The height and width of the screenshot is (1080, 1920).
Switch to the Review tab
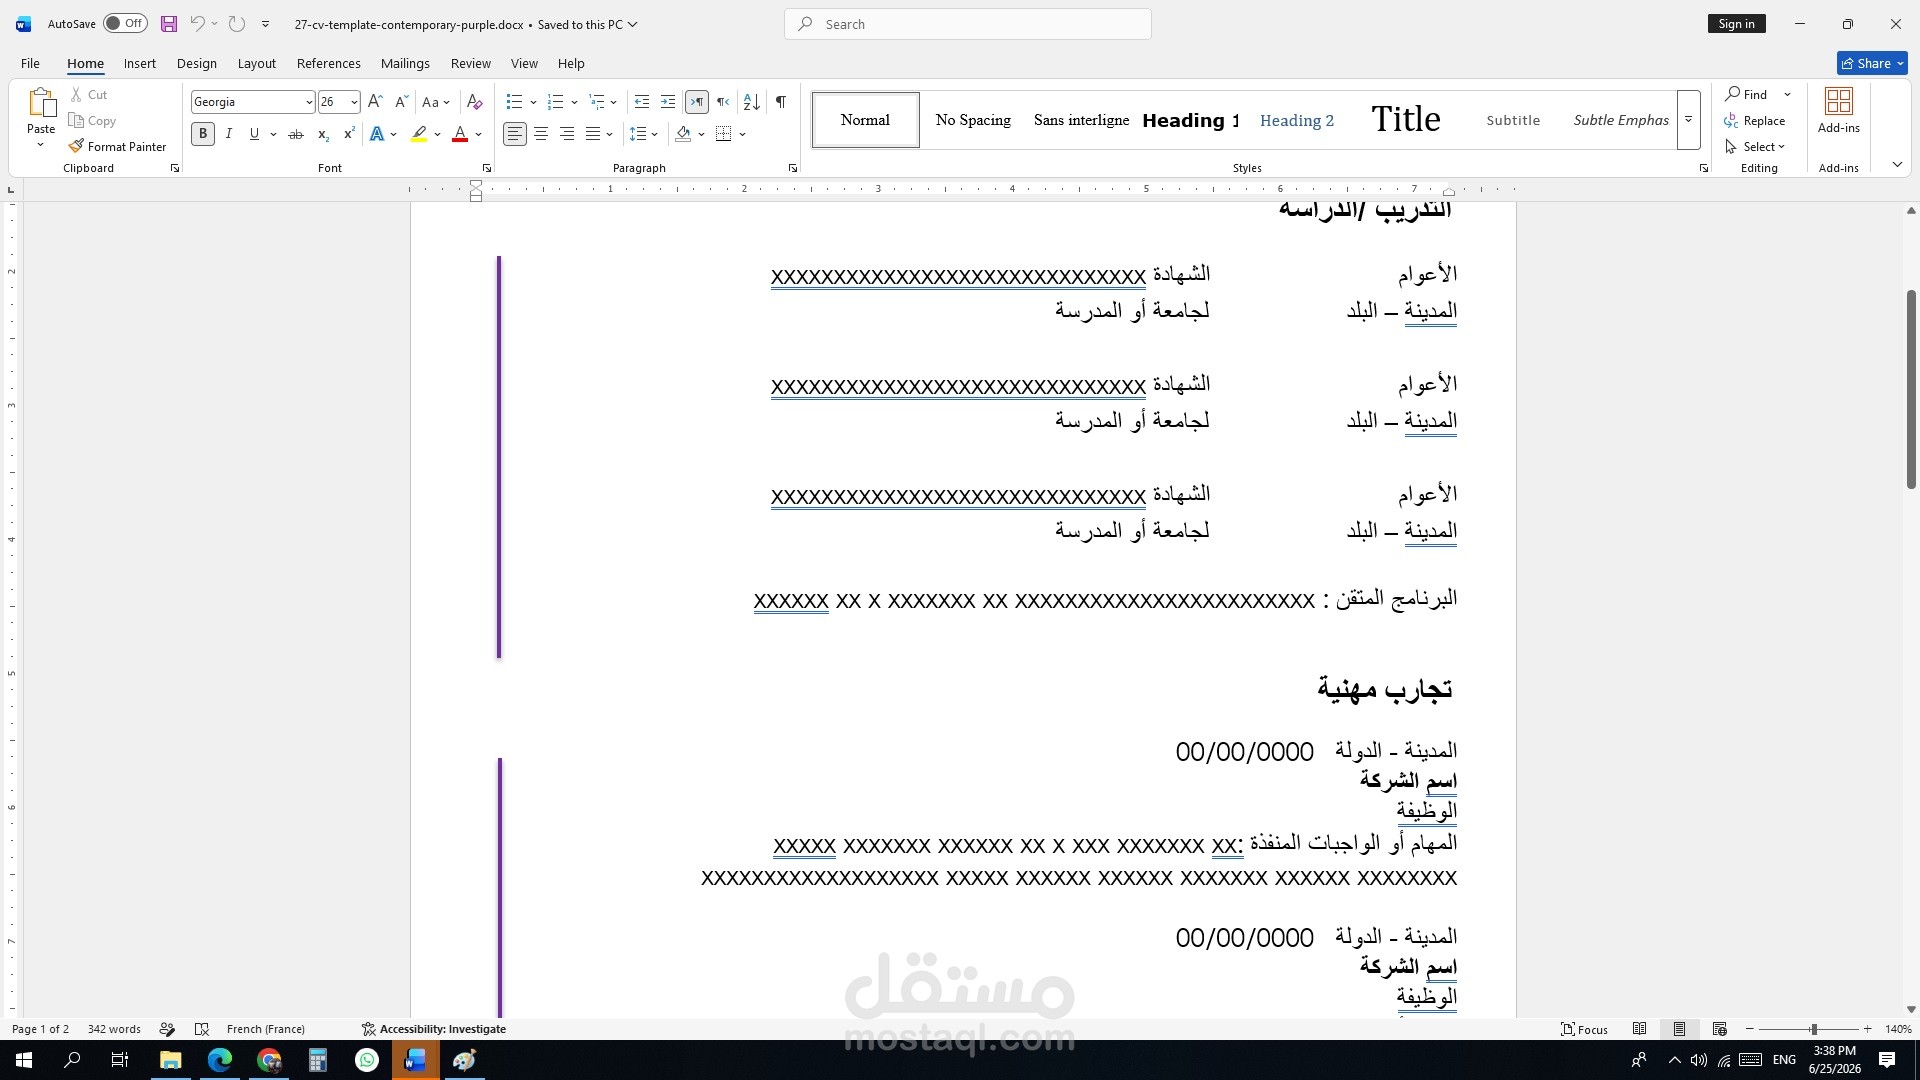pos(471,63)
